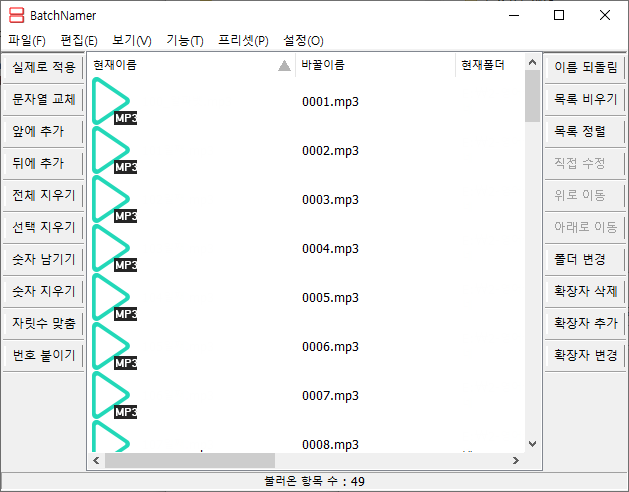Click the vertical scrollbar up arrow
The width and height of the screenshot is (629, 492).
point(532,62)
